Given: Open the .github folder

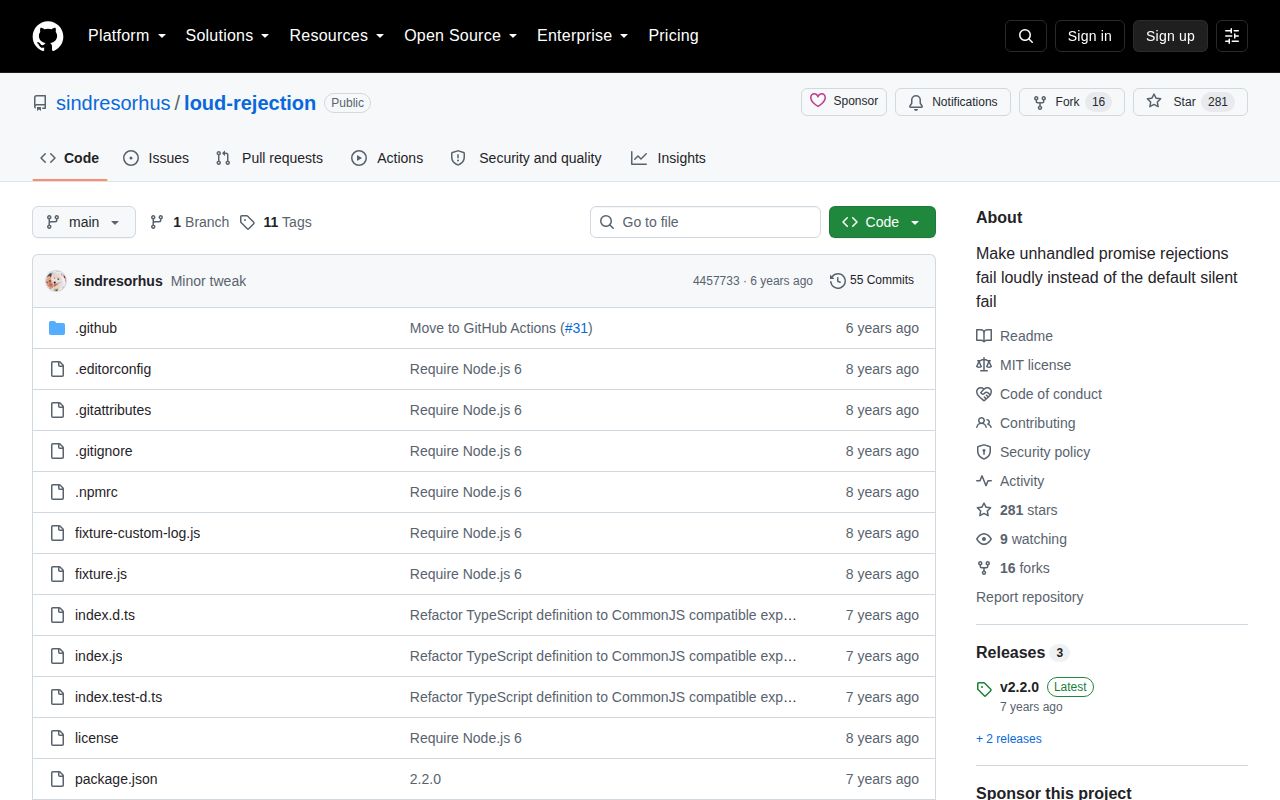Looking at the screenshot, I should point(96,328).
